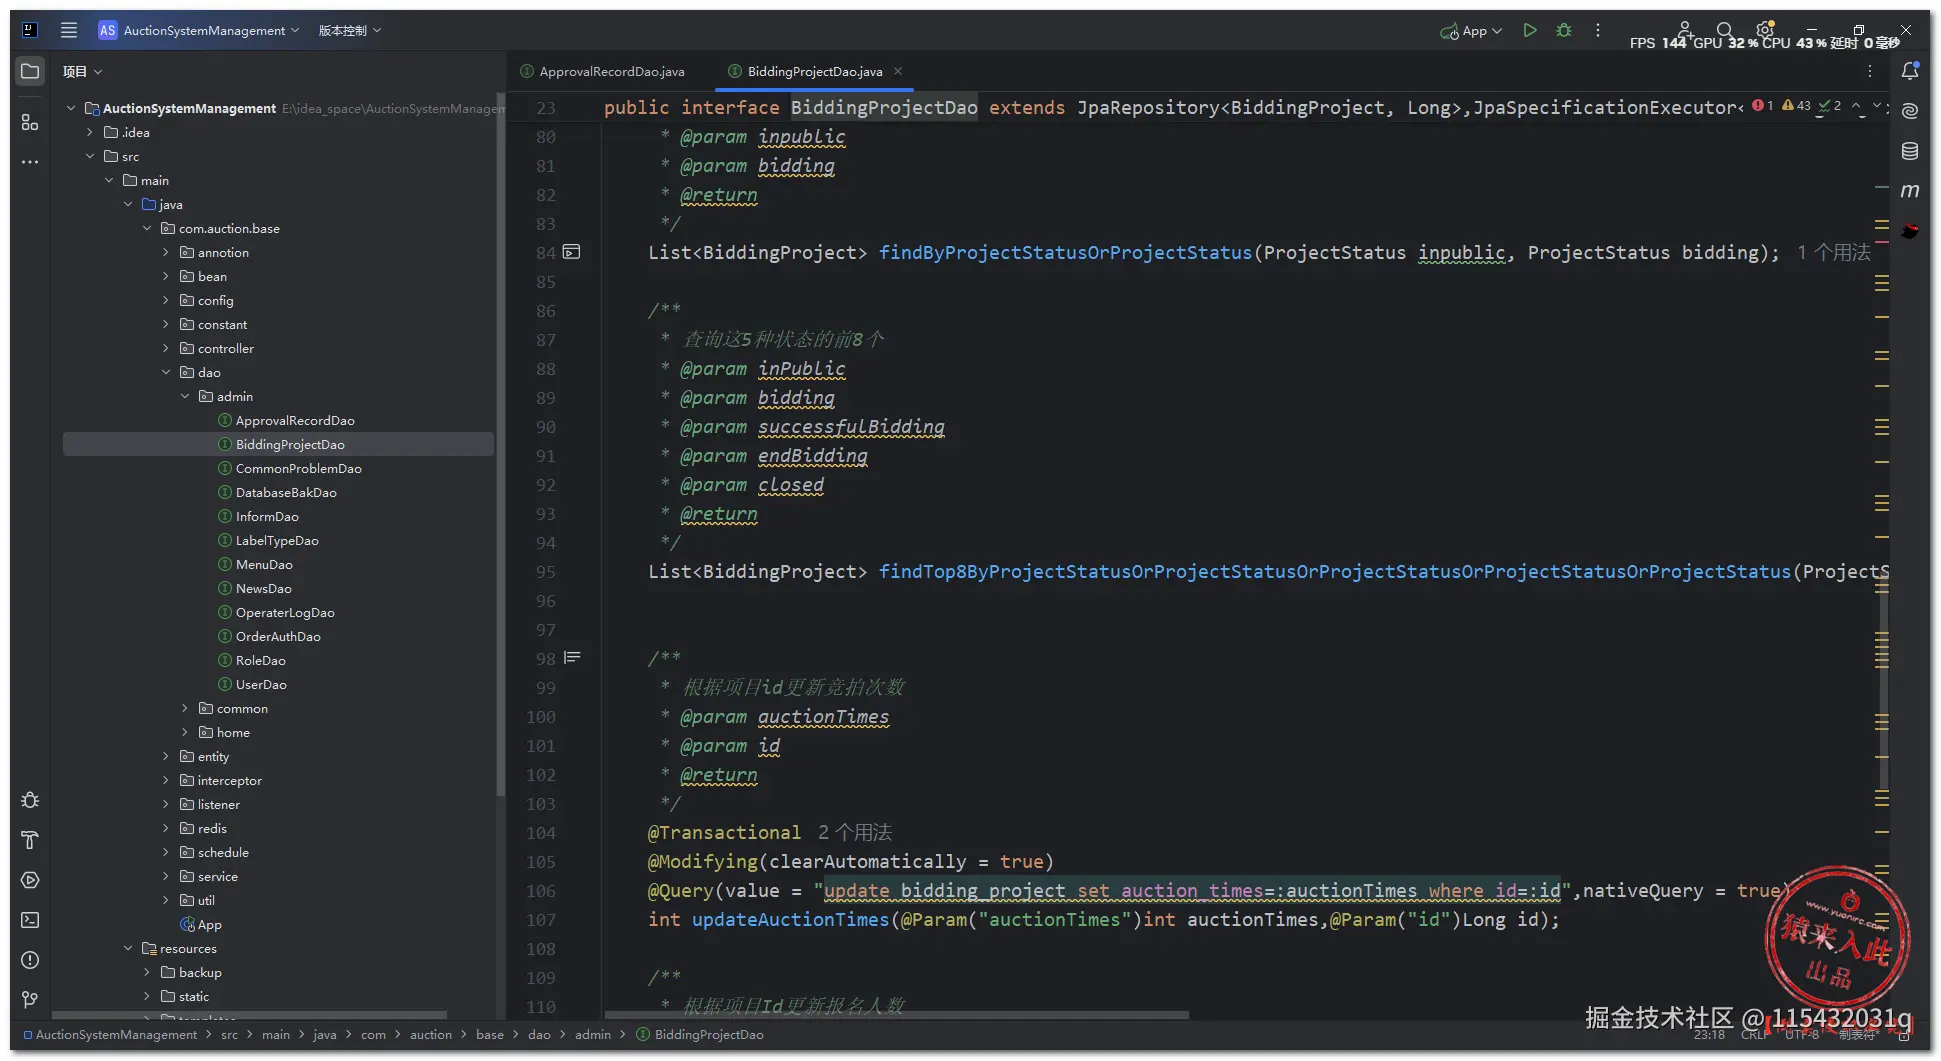
Task: Collapse the AuctionSystemManagement root node
Action: (71, 108)
